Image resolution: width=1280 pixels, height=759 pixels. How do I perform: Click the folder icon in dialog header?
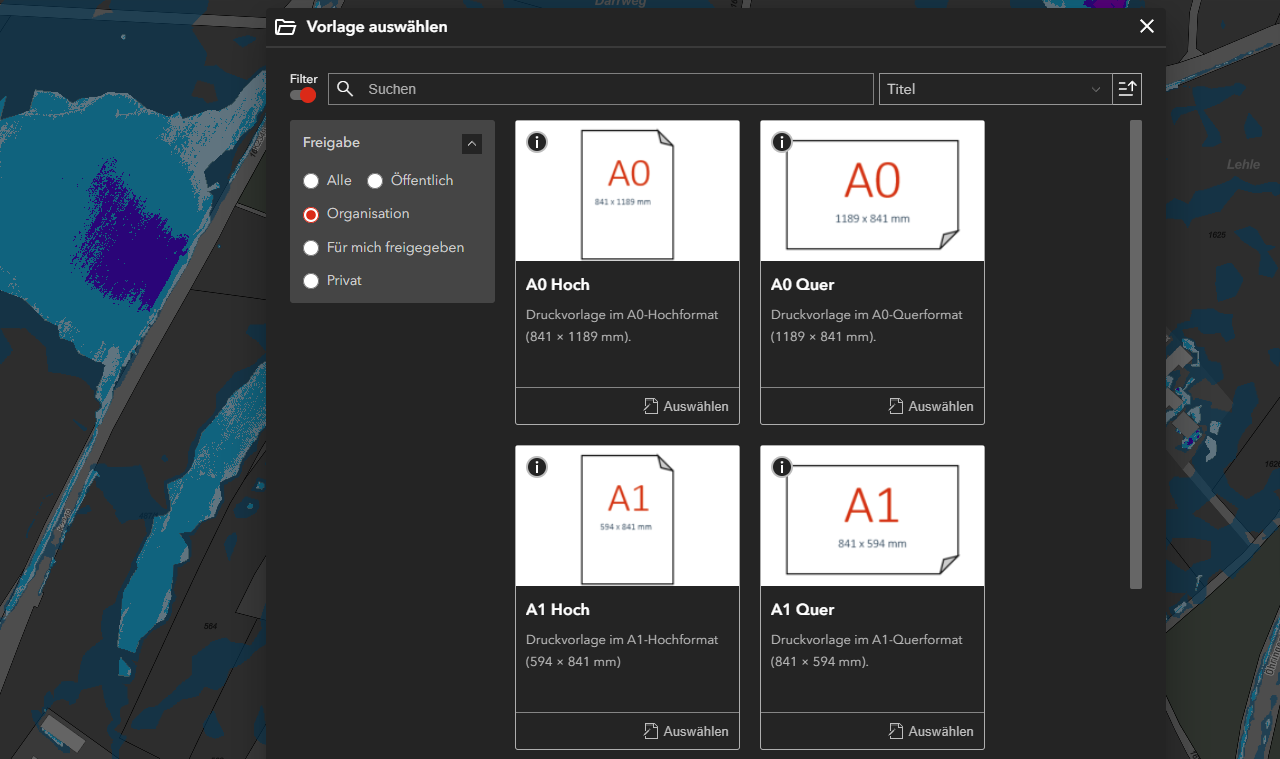coord(286,27)
